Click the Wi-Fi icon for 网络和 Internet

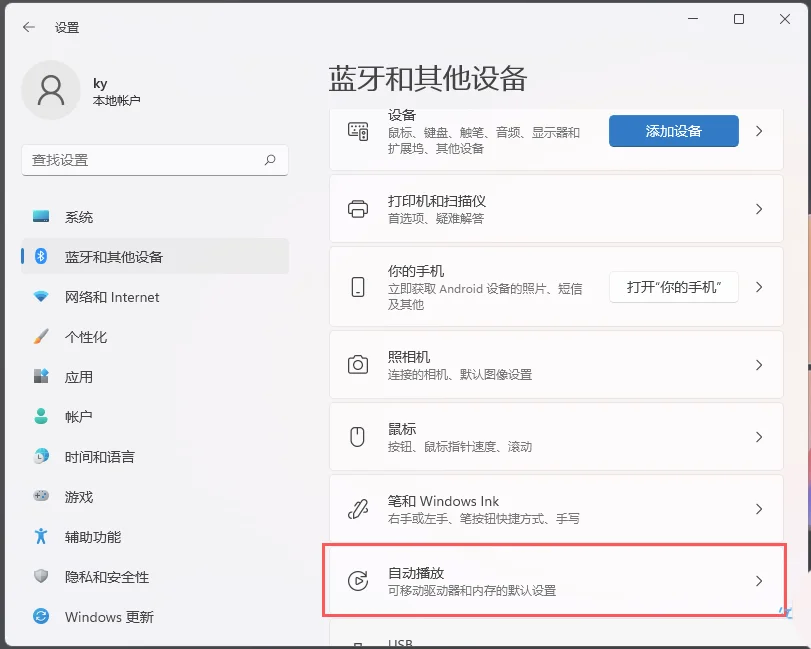(x=41, y=296)
